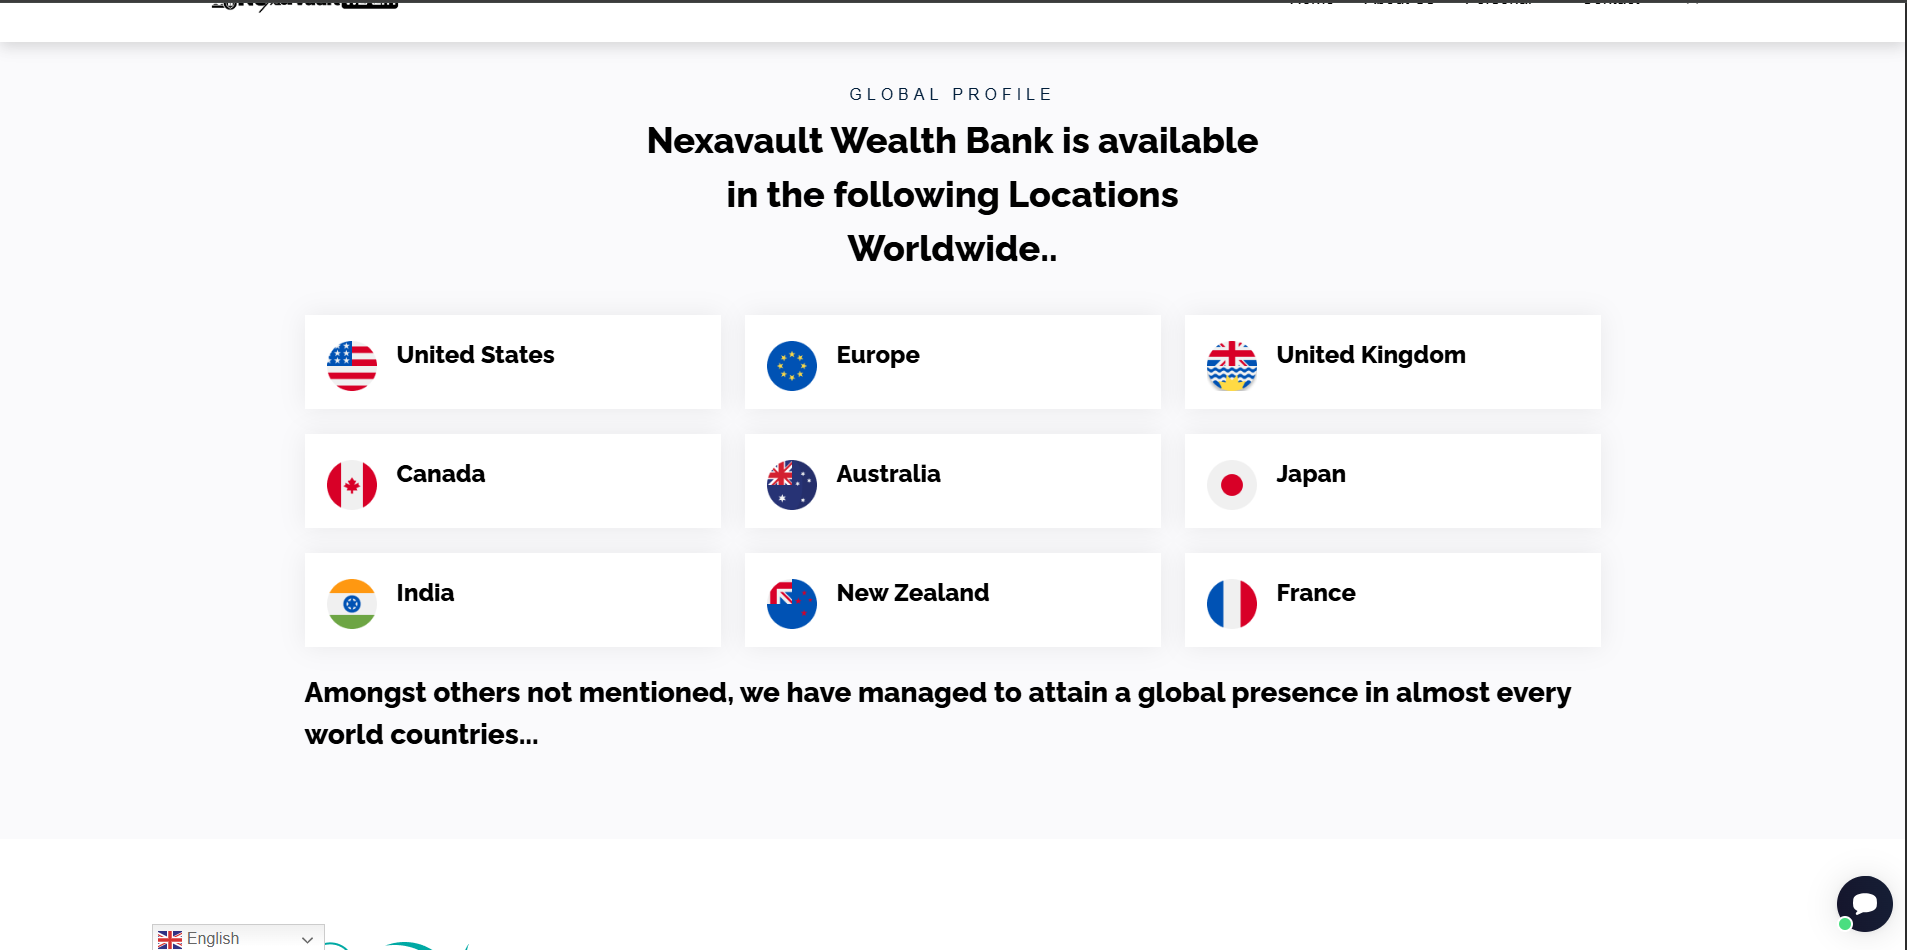1907x950 pixels.
Task: Click the Canada location label
Action: click(441, 474)
